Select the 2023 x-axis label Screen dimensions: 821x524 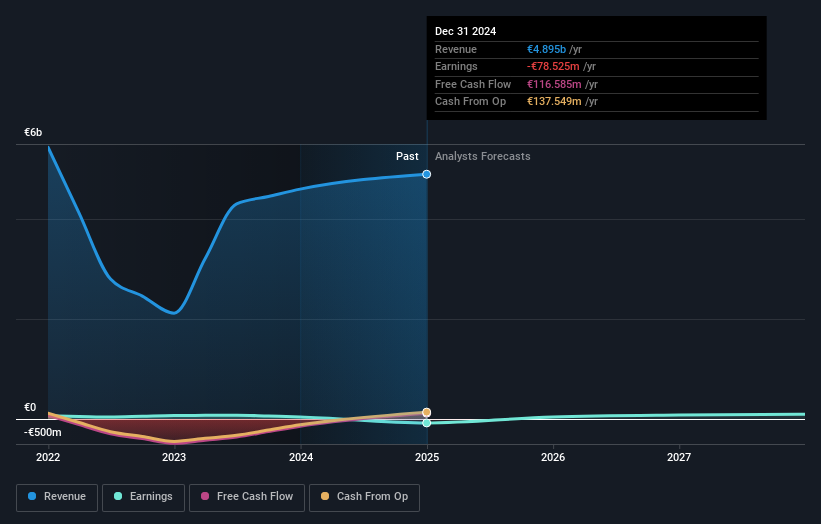(x=174, y=457)
